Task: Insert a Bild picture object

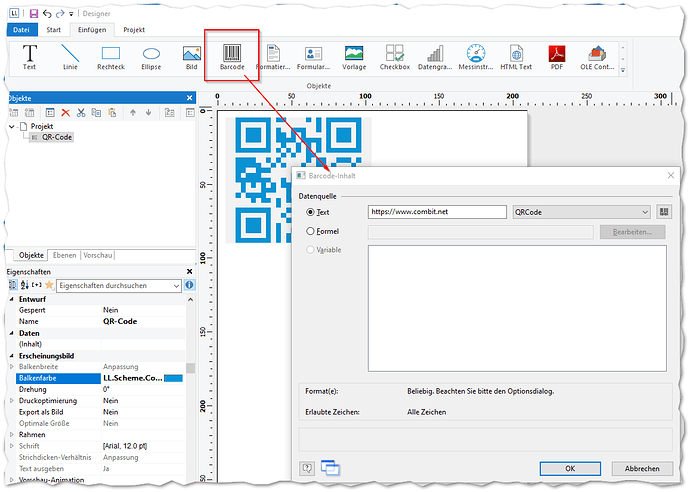Action: click(x=192, y=57)
